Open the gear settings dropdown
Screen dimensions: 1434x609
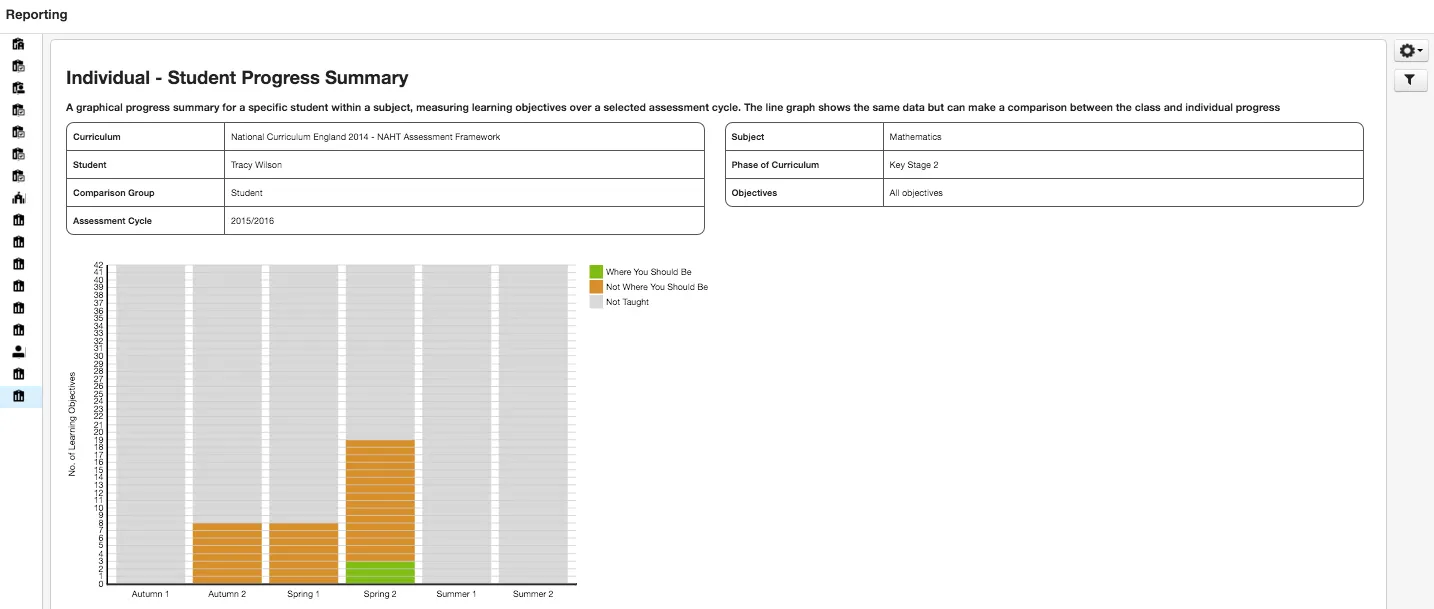point(1410,51)
